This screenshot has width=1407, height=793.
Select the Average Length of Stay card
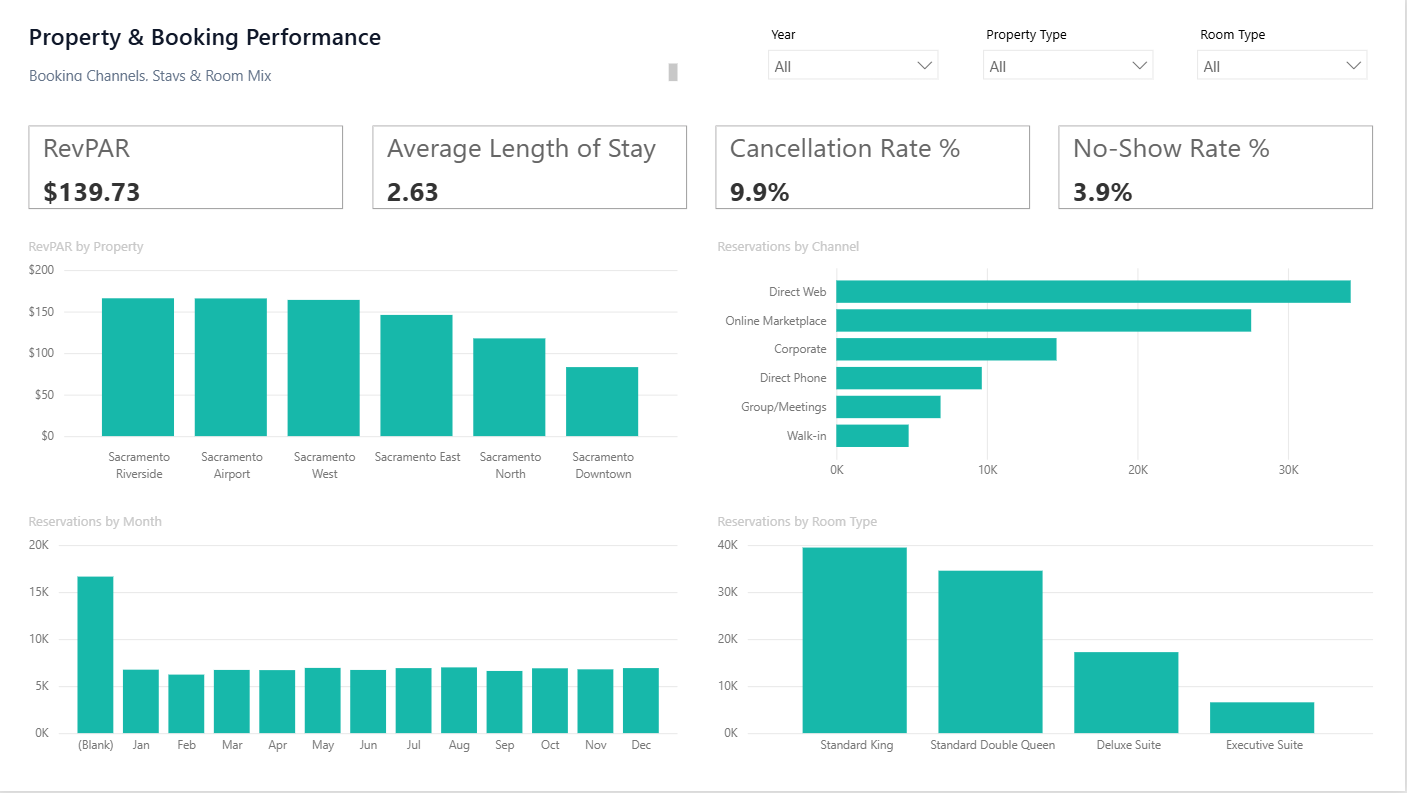coord(529,167)
